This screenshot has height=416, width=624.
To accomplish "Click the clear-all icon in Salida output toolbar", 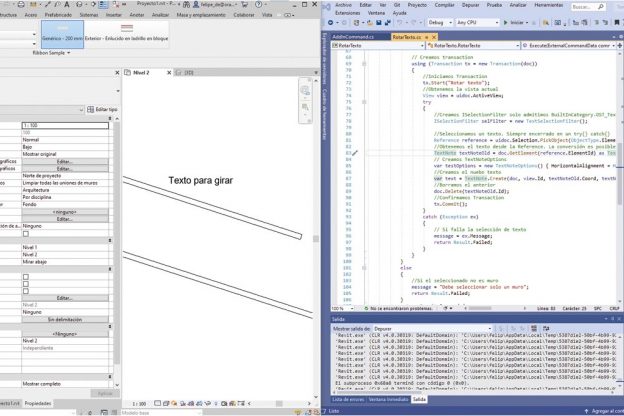I will coord(534,328).
